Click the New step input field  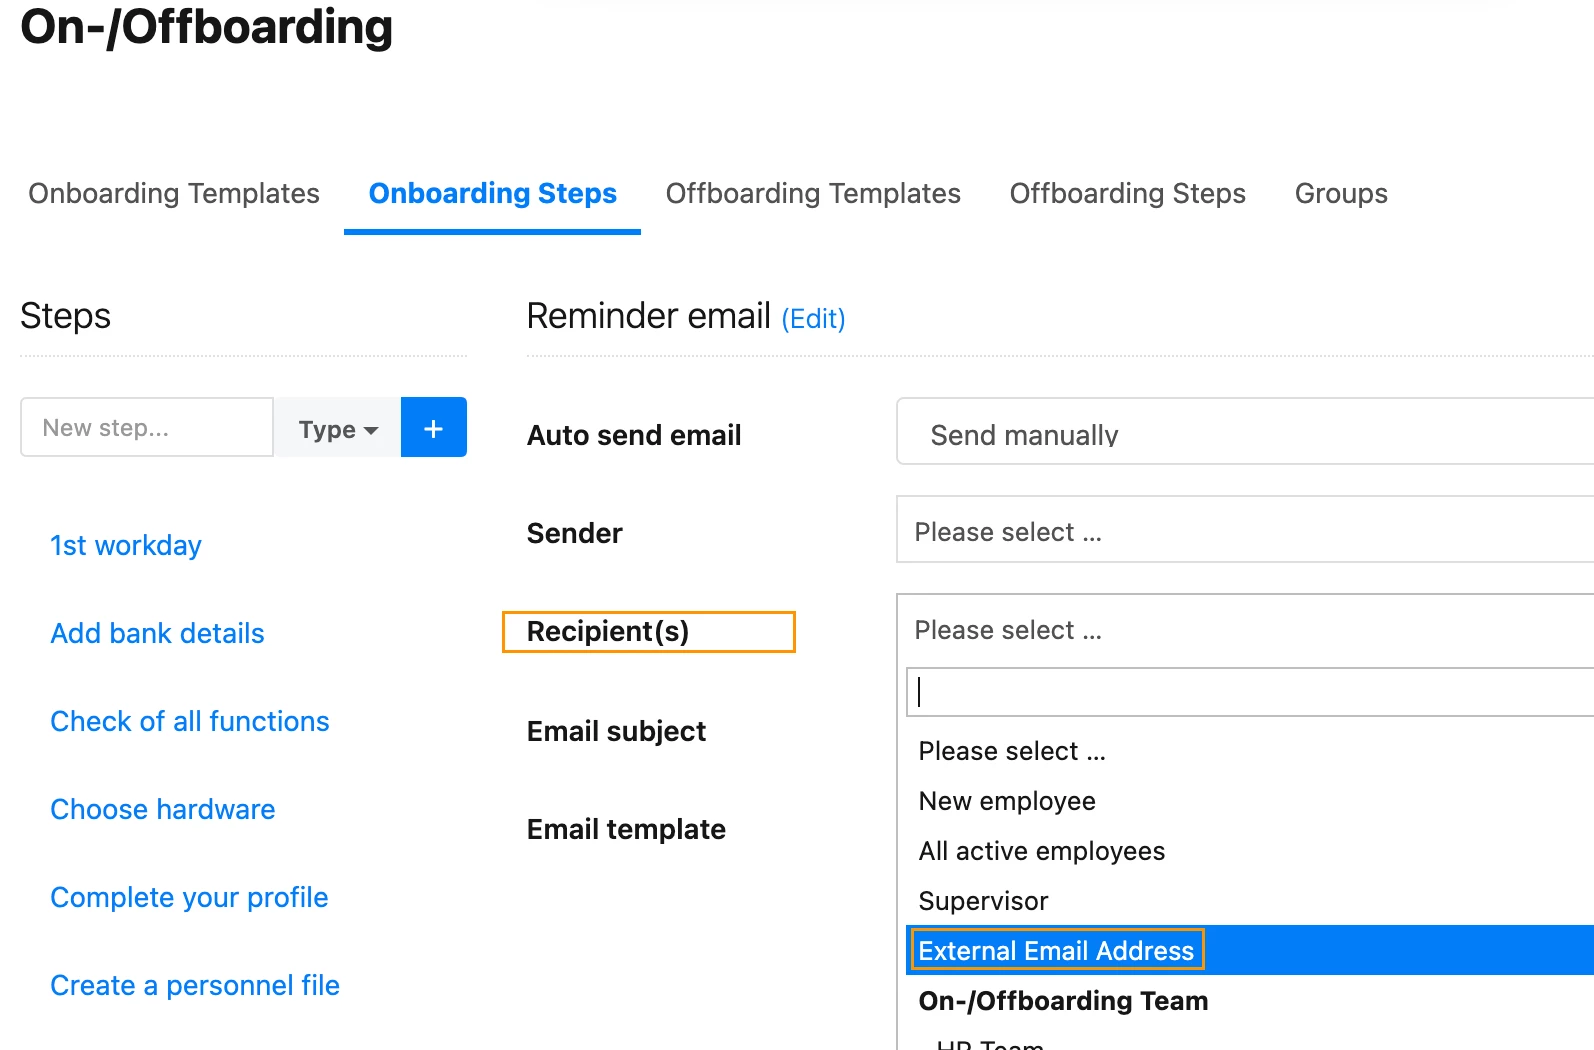pos(147,427)
